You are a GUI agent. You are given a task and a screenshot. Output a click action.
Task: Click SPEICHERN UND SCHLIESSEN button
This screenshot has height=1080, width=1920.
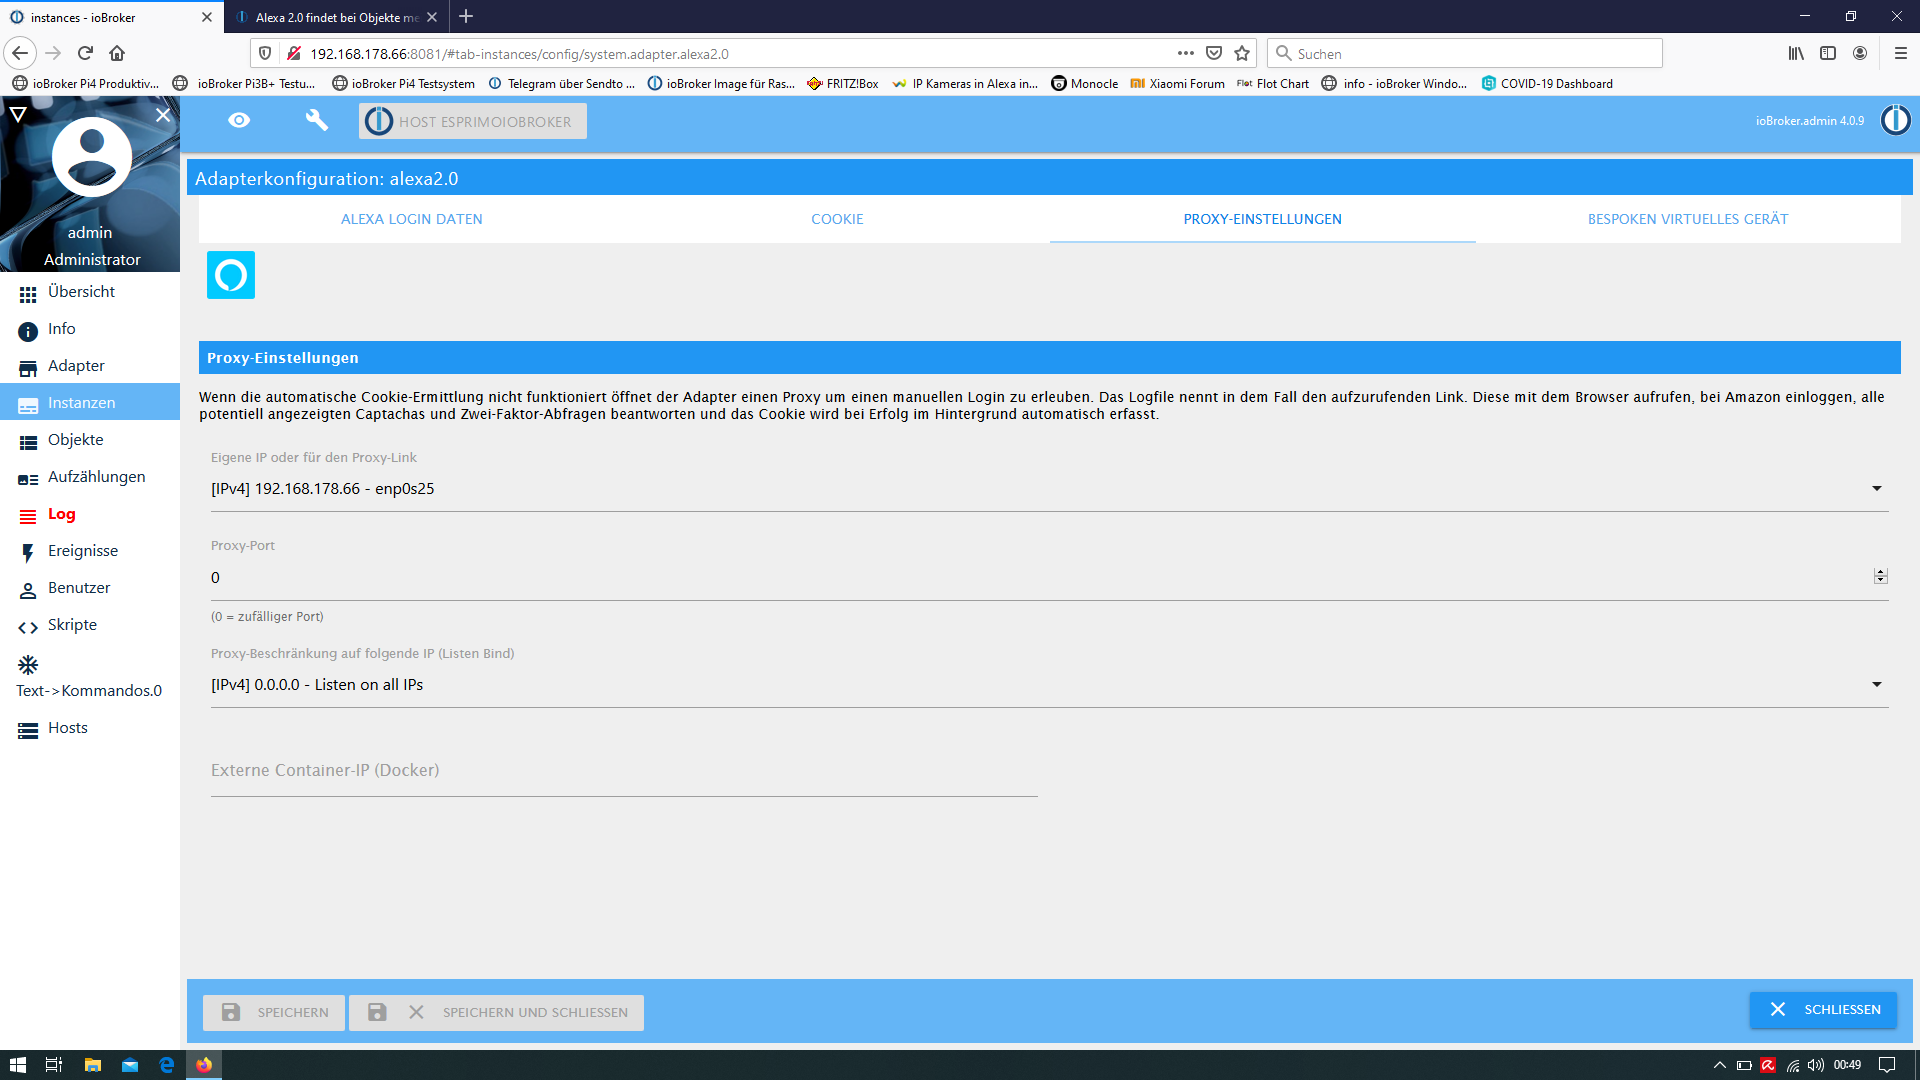point(497,1012)
